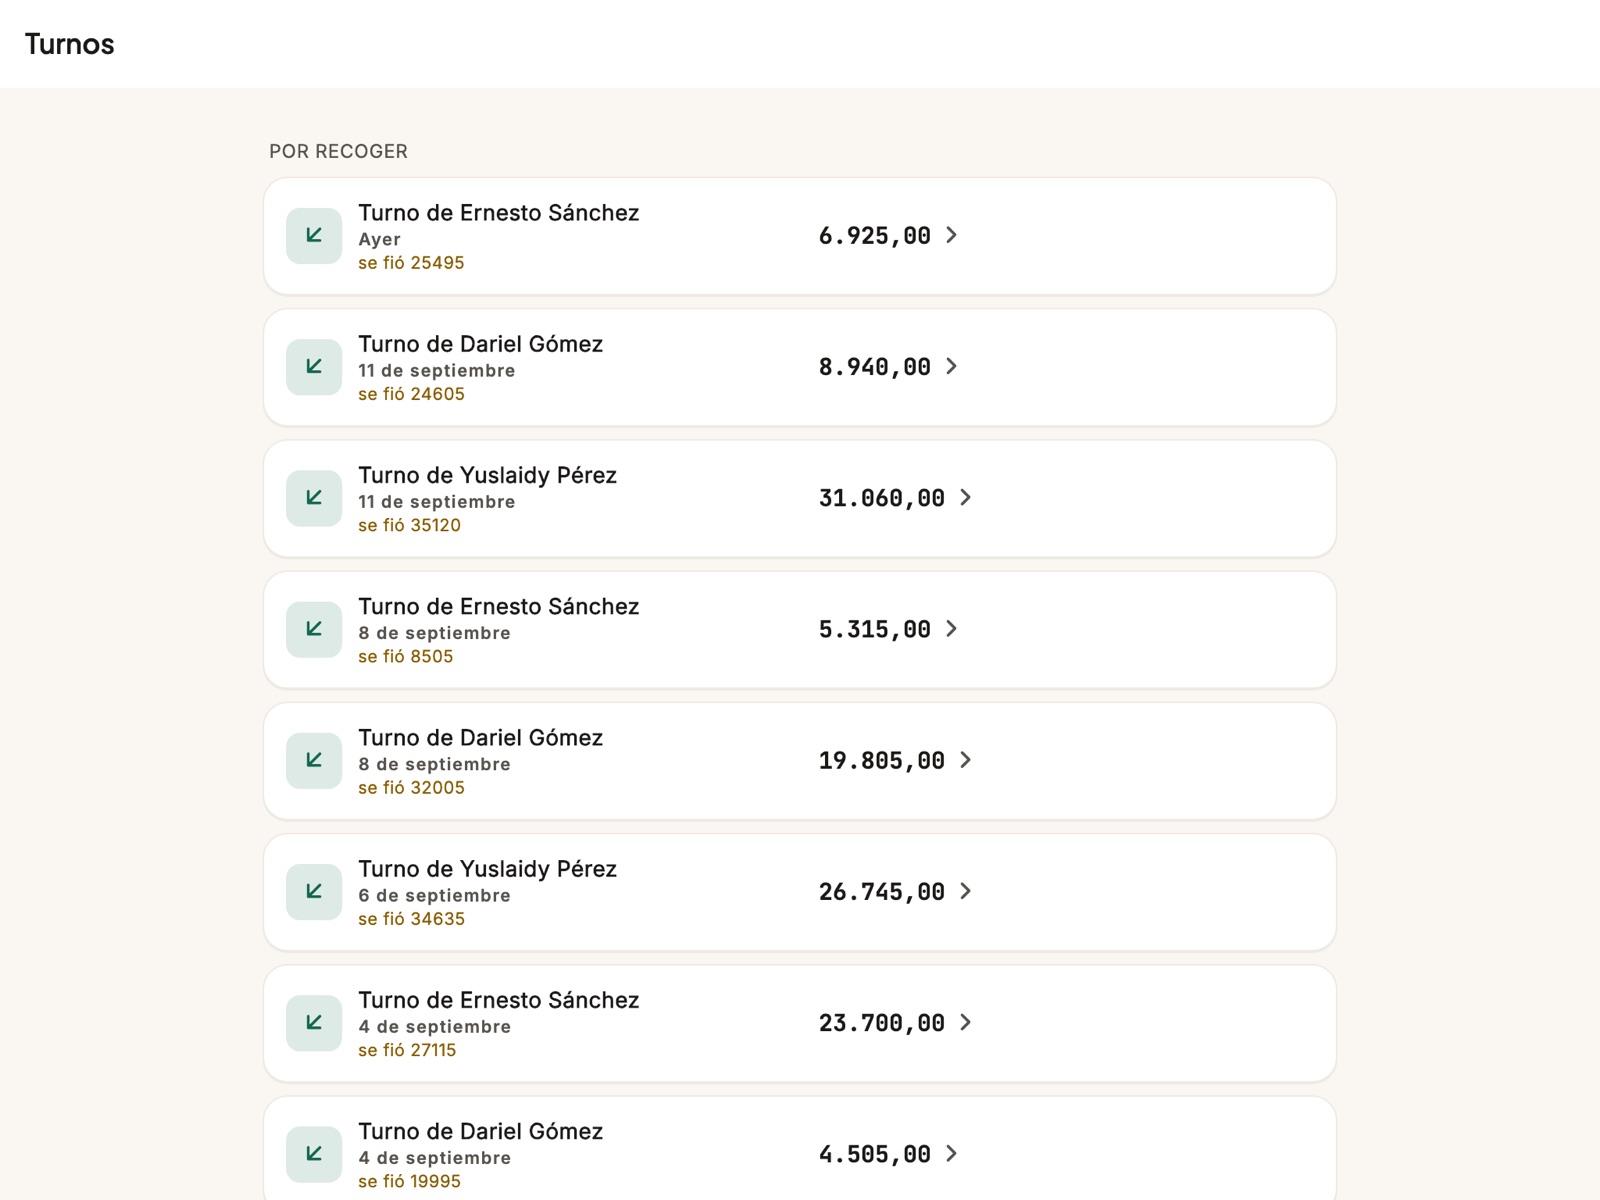
Task: Open the turn with se fió 27115
Action: (x=800, y=1023)
